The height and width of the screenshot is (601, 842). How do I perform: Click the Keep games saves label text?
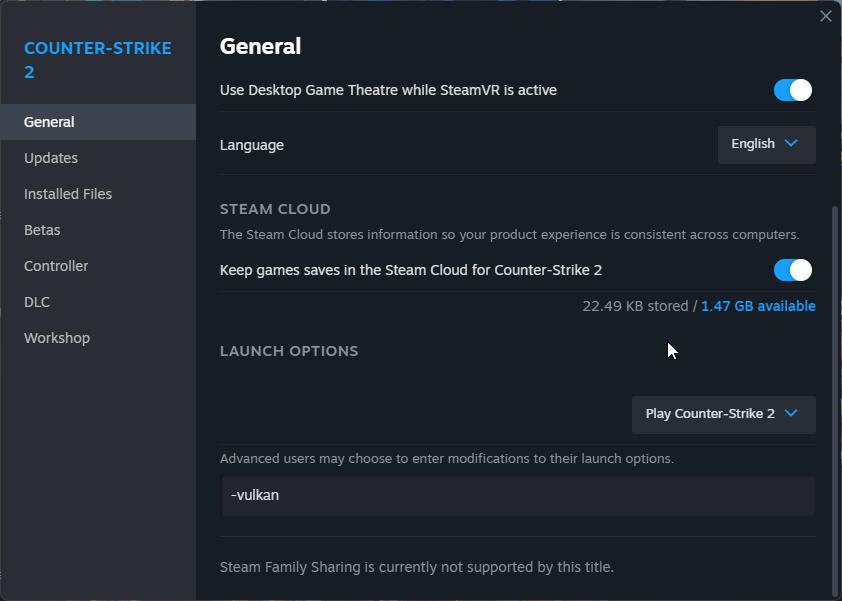coord(410,270)
